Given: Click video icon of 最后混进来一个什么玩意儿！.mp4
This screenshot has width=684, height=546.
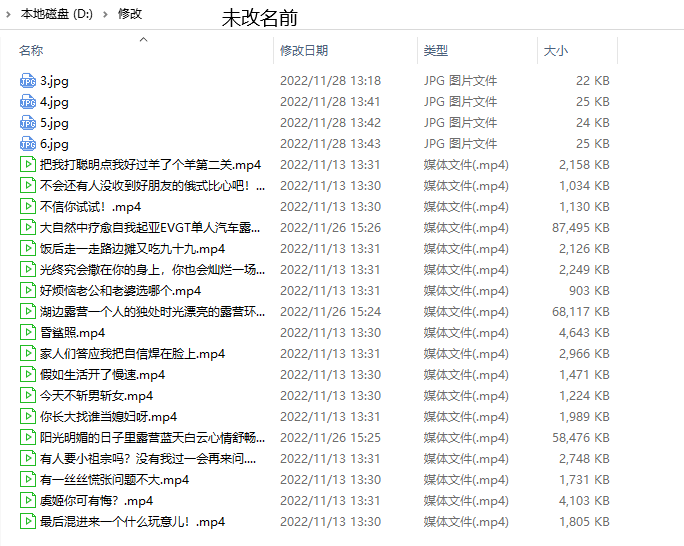Looking at the screenshot, I should coord(28,521).
